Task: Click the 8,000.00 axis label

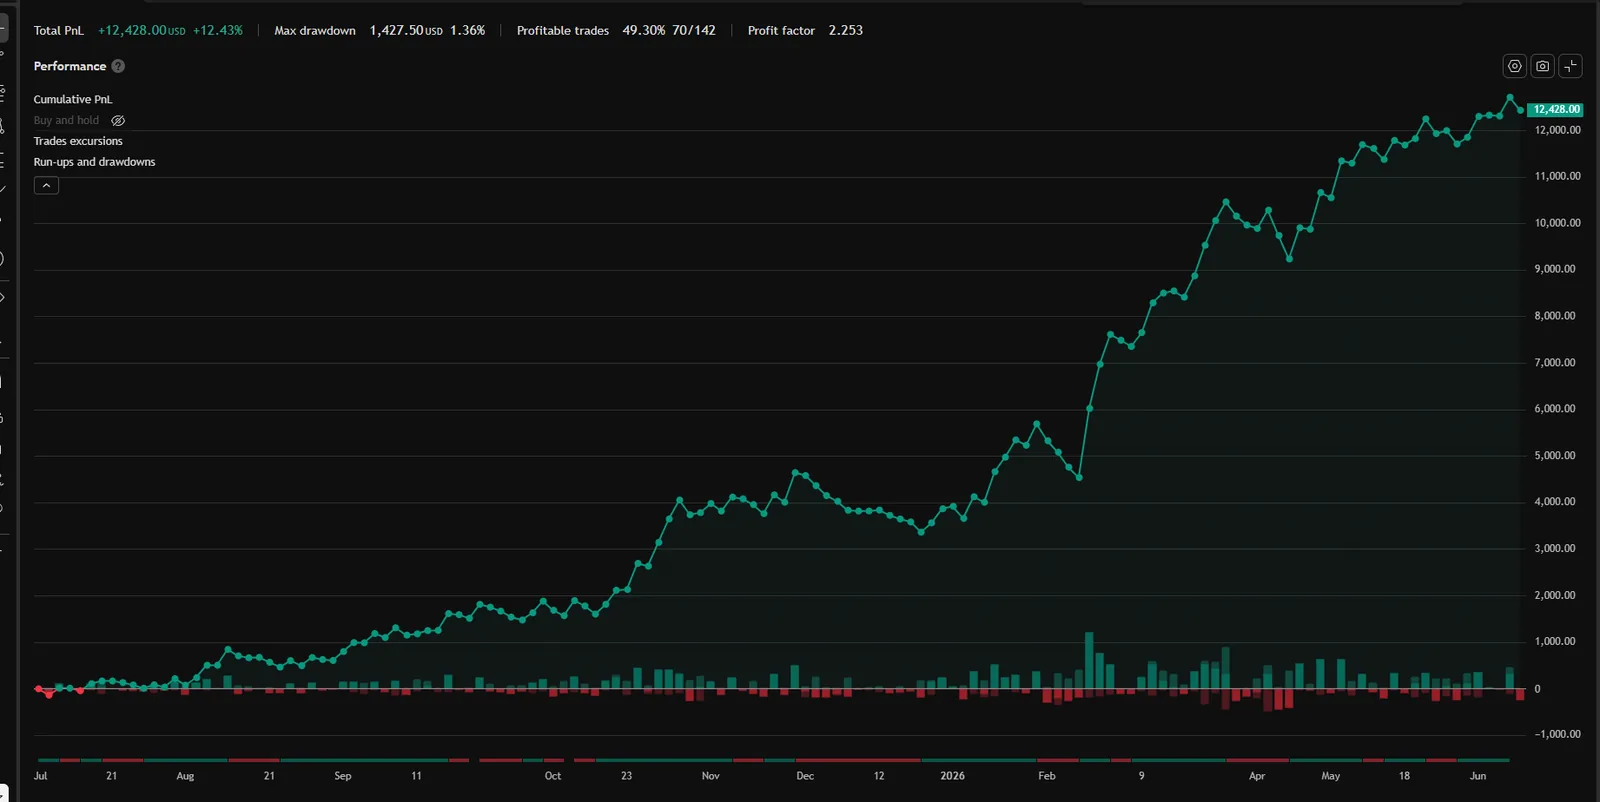Action: pos(1555,316)
